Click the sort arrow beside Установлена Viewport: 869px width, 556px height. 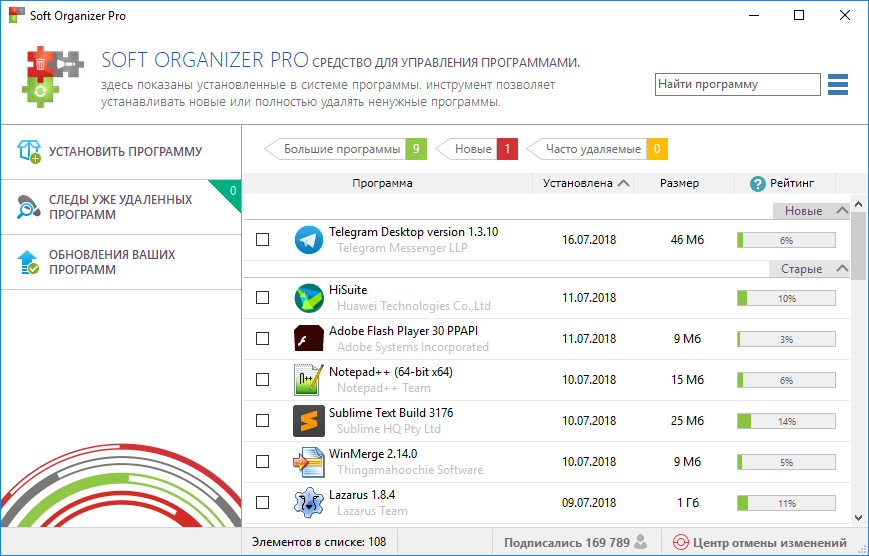(623, 183)
